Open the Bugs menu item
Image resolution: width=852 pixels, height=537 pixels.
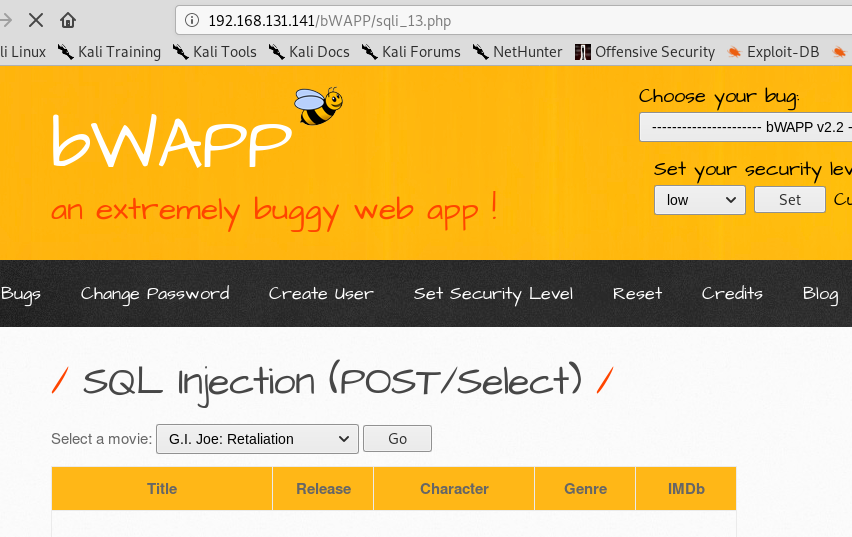point(21,294)
